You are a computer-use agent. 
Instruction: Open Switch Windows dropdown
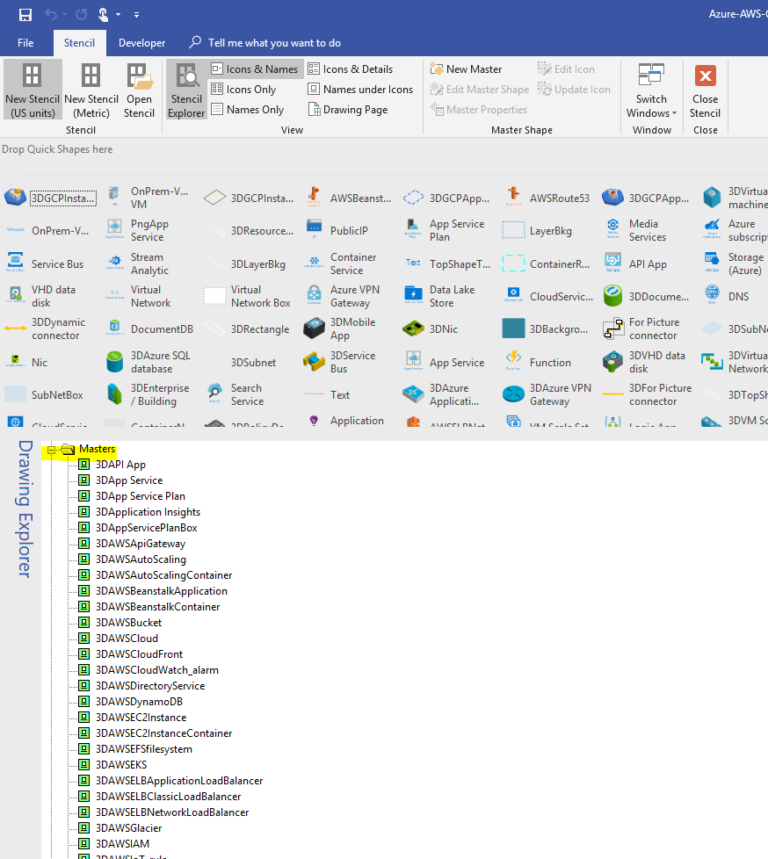point(651,90)
